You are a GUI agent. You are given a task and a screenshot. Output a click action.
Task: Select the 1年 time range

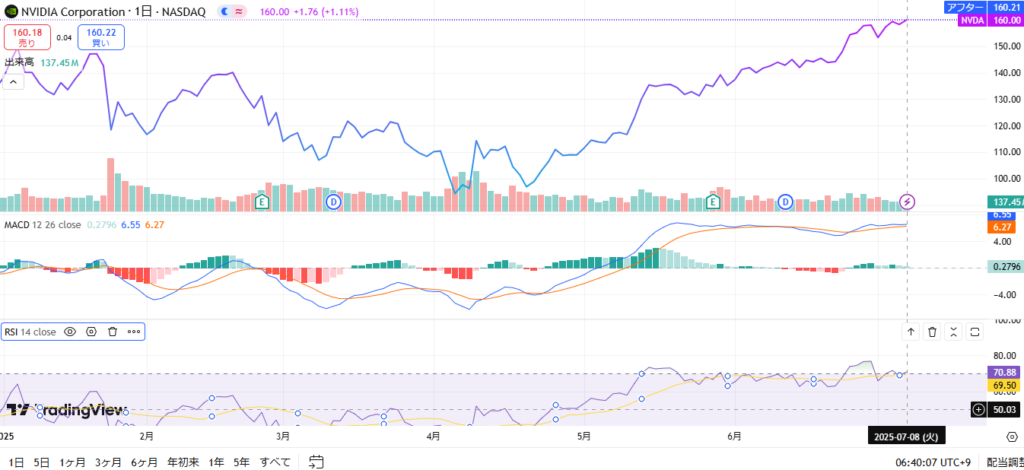click(x=216, y=462)
